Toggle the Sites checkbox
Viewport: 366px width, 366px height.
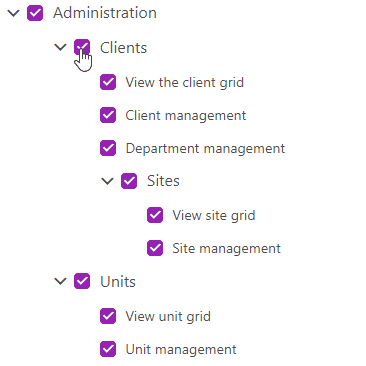pos(129,181)
